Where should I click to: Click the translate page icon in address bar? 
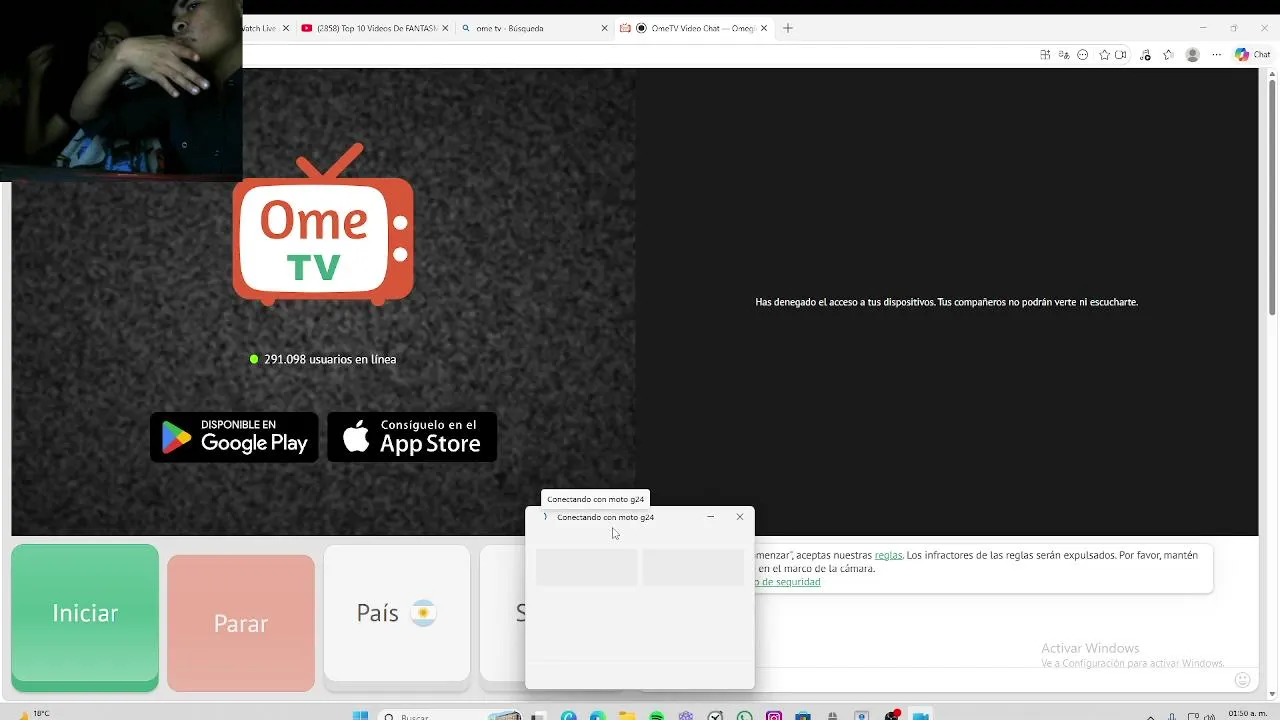tap(1064, 55)
